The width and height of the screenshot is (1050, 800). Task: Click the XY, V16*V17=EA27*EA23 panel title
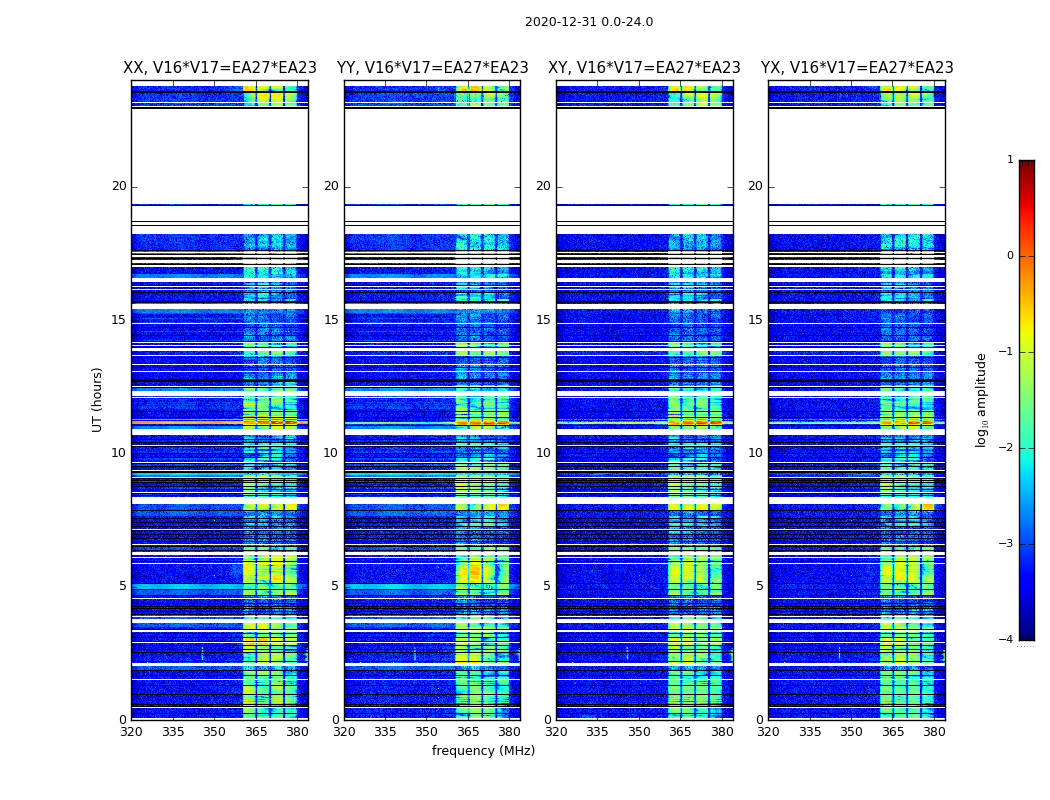(644, 68)
